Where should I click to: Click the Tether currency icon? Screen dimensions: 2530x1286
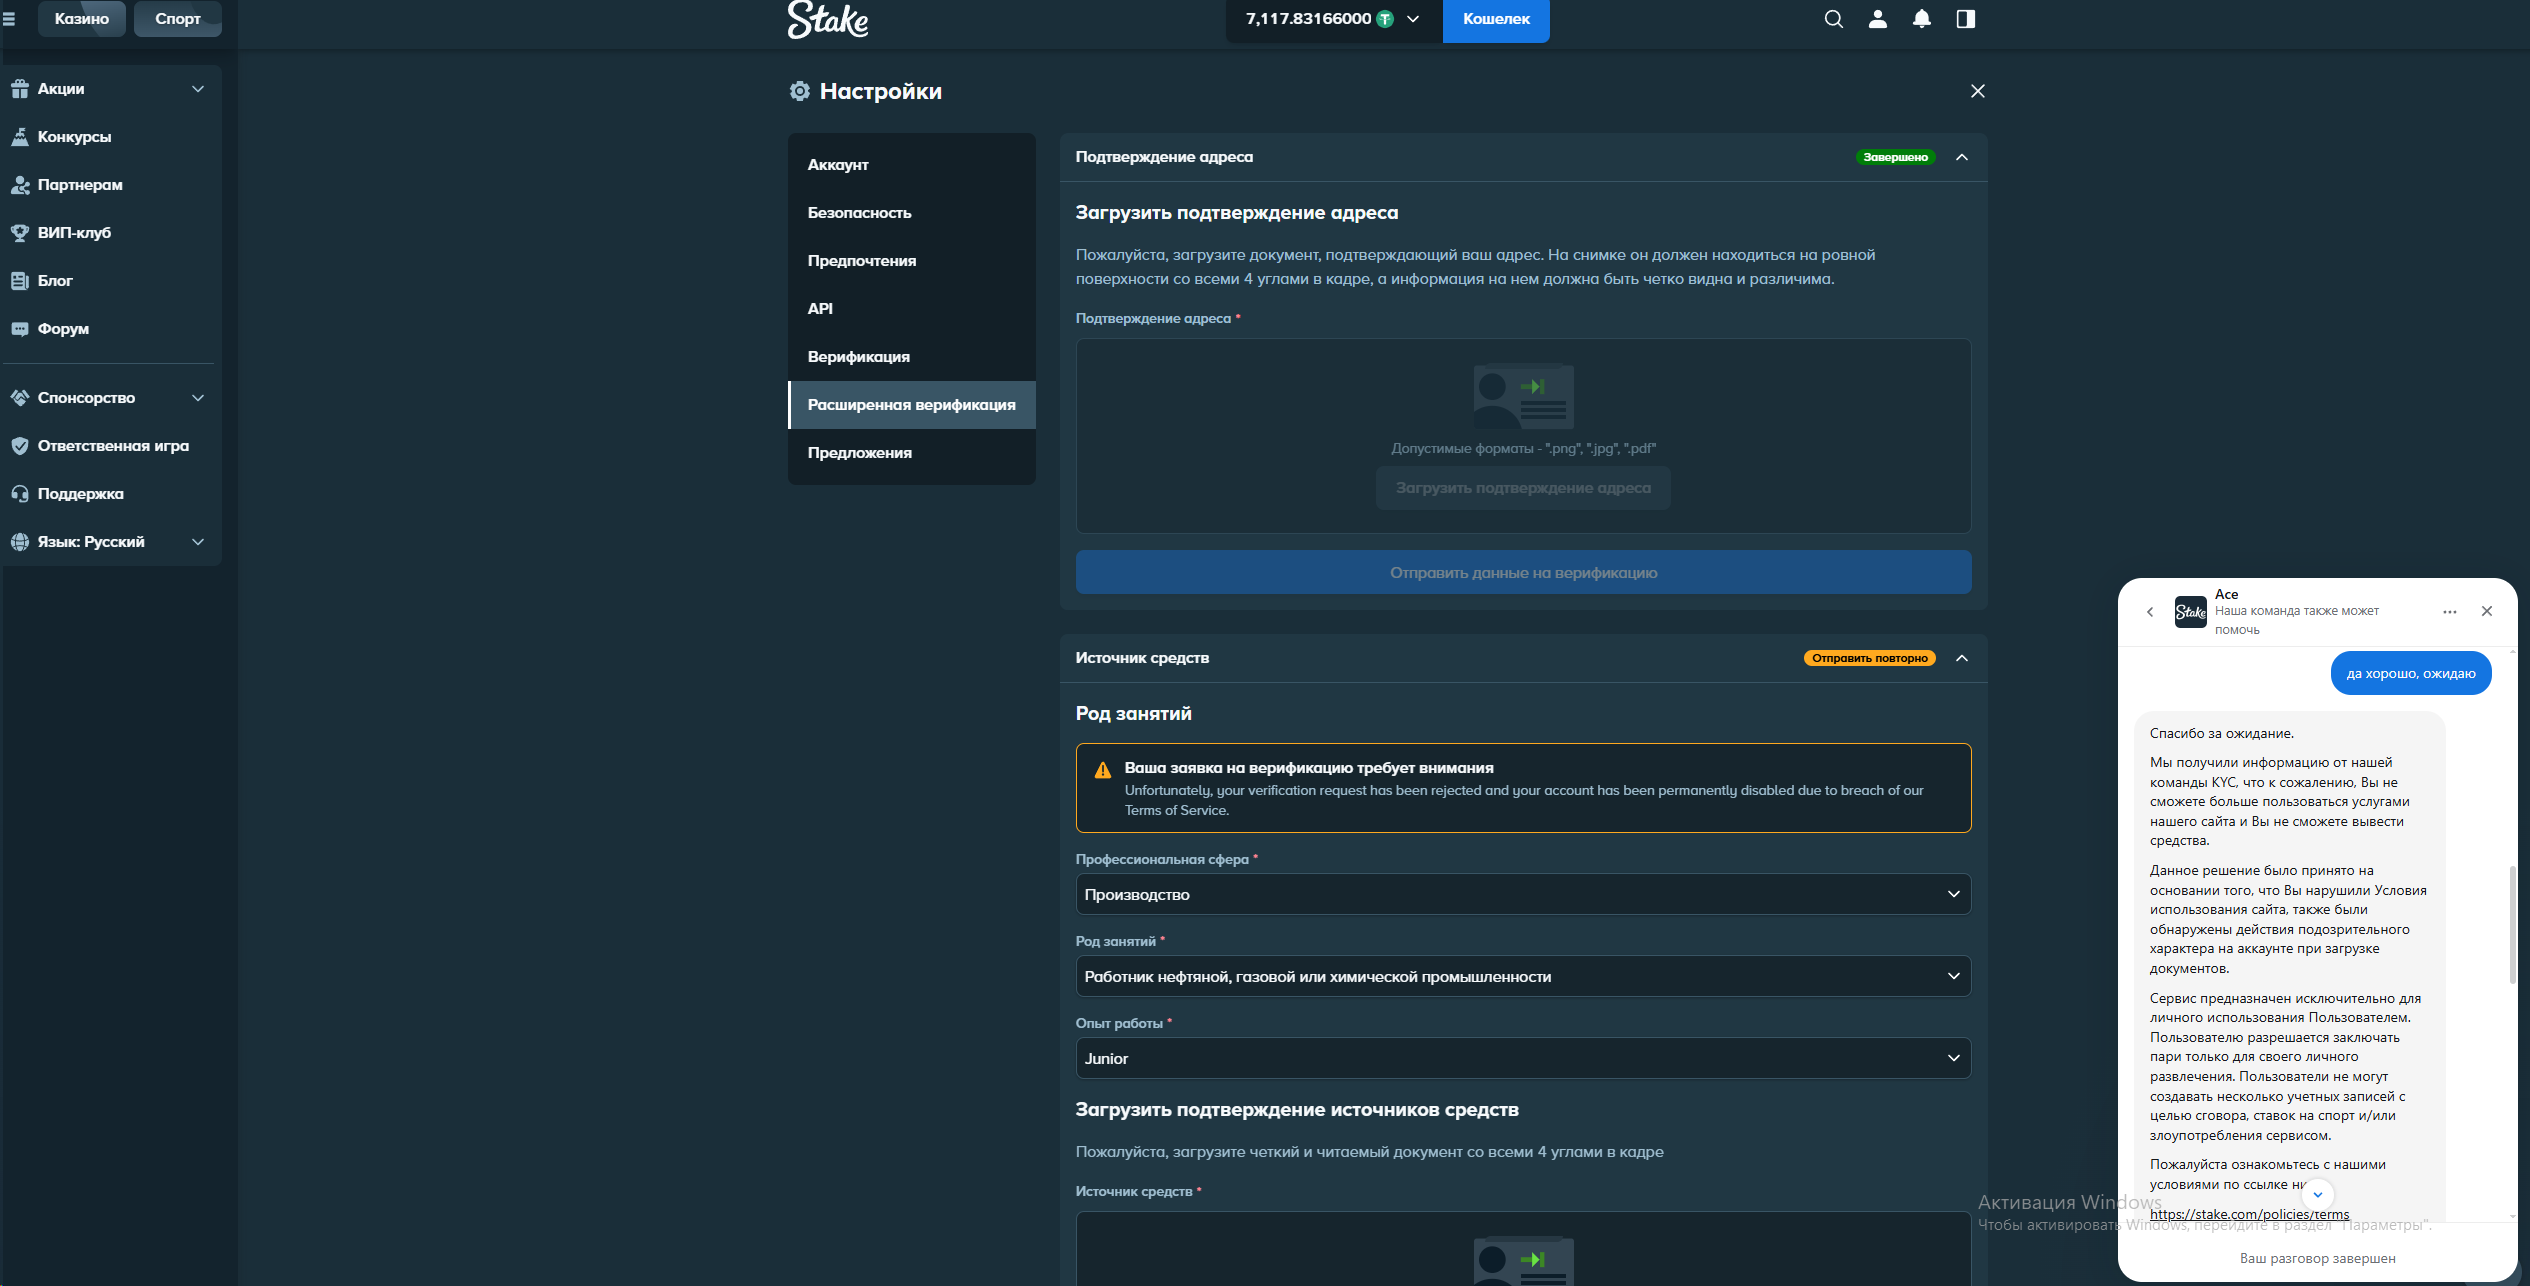[x=1385, y=19]
